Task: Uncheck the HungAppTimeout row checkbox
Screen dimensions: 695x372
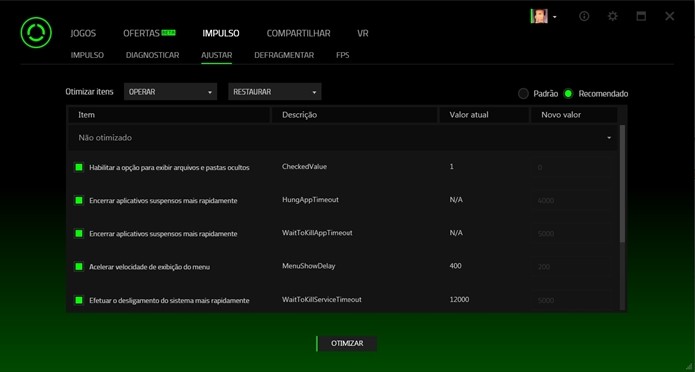Action: (79, 200)
